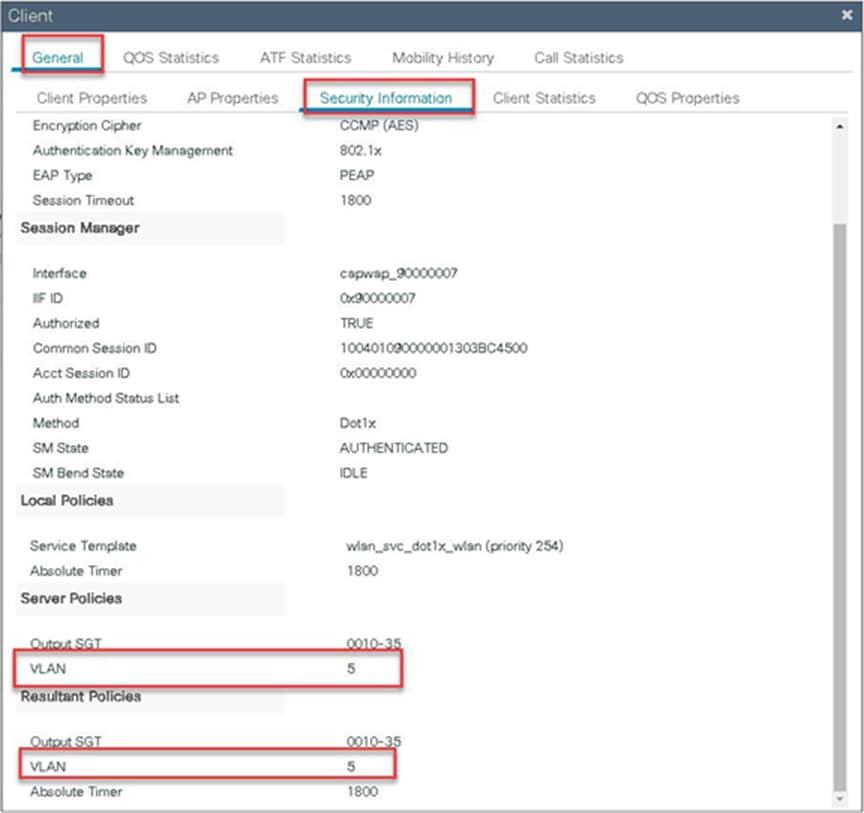The height and width of the screenshot is (813, 864).
Task: Click the EAP Type label
Action: 62,175
